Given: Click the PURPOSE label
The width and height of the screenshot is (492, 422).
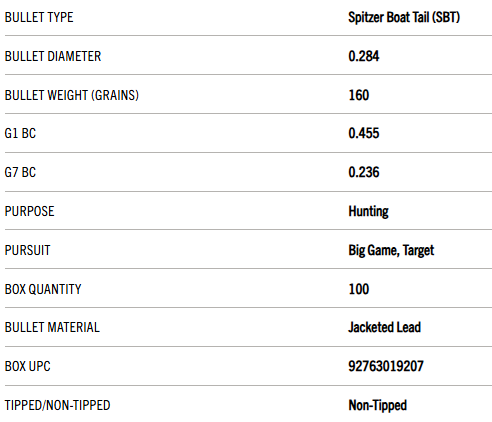Looking at the screenshot, I should pos(29,211).
